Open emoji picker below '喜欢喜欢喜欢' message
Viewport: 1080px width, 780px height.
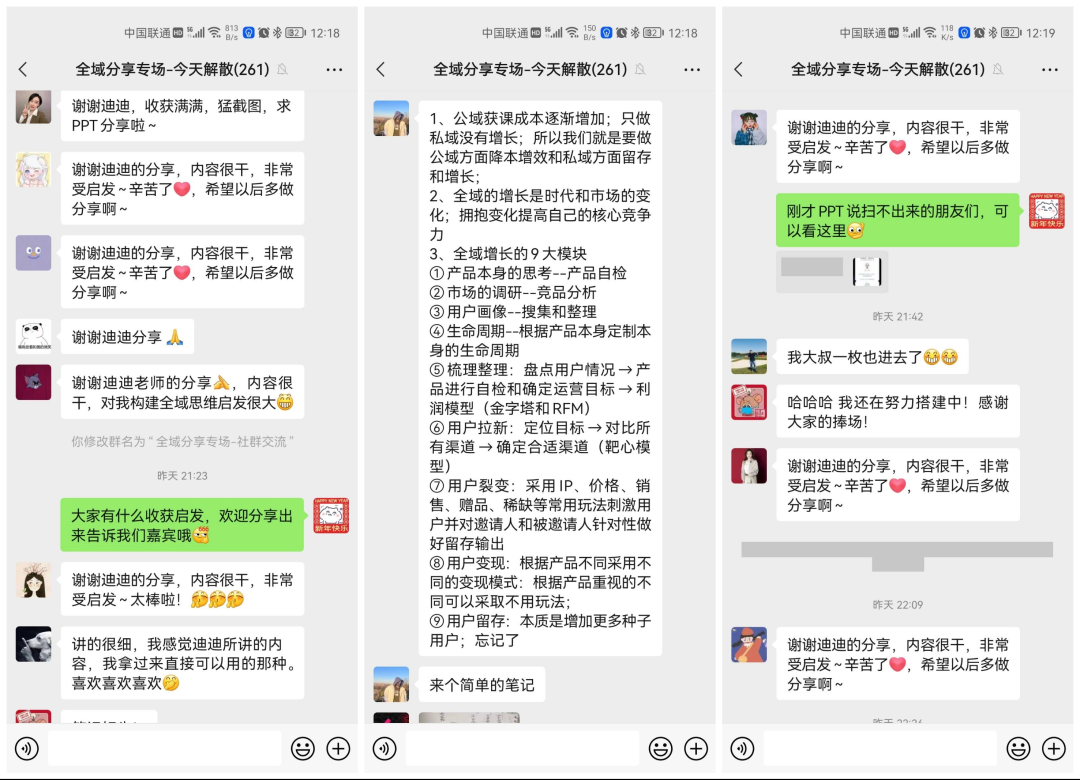[x=302, y=748]
